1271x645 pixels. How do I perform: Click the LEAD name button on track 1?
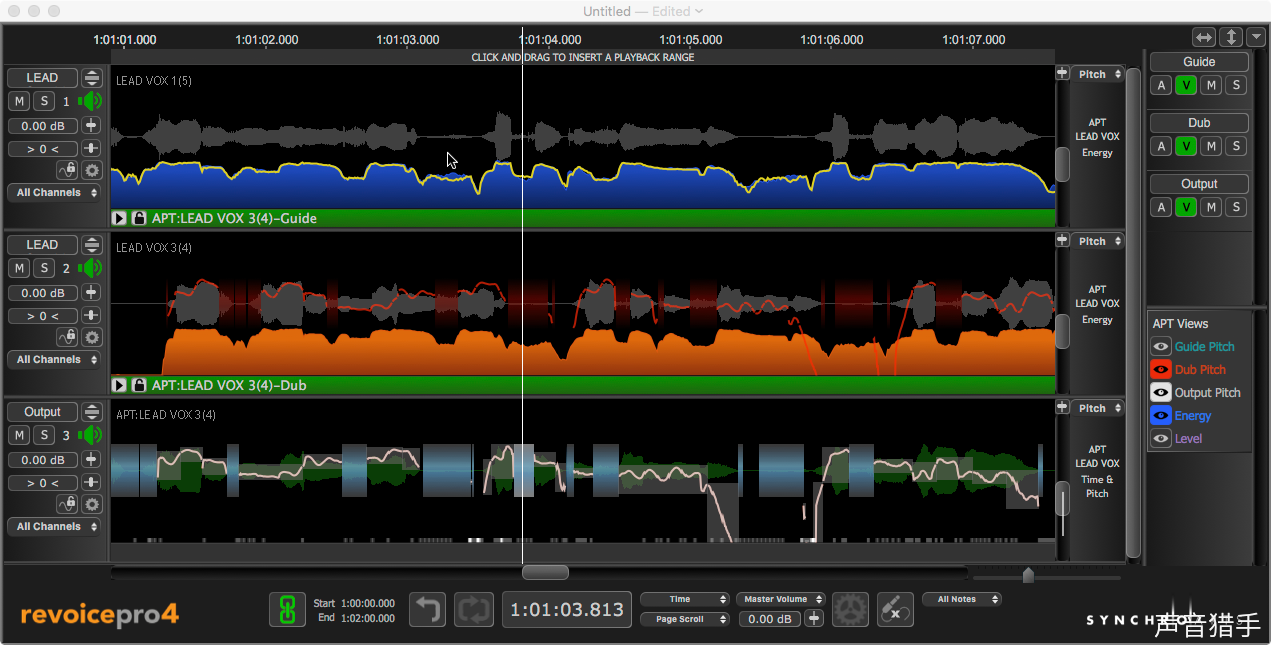click(42, 78)
